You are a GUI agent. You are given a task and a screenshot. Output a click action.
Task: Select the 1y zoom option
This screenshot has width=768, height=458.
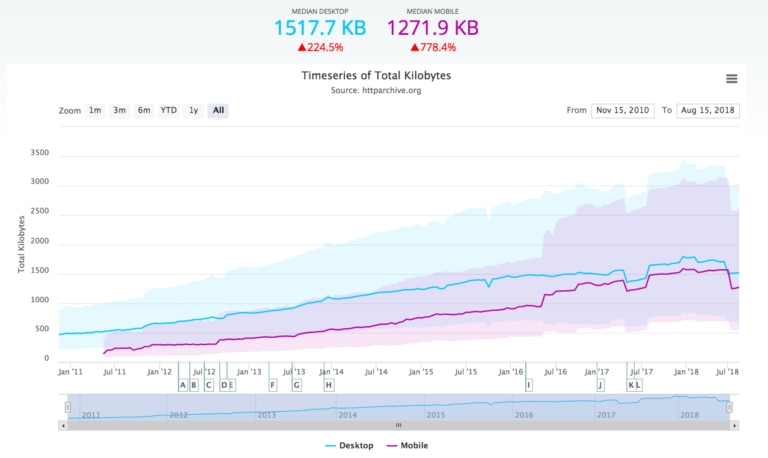194,110
